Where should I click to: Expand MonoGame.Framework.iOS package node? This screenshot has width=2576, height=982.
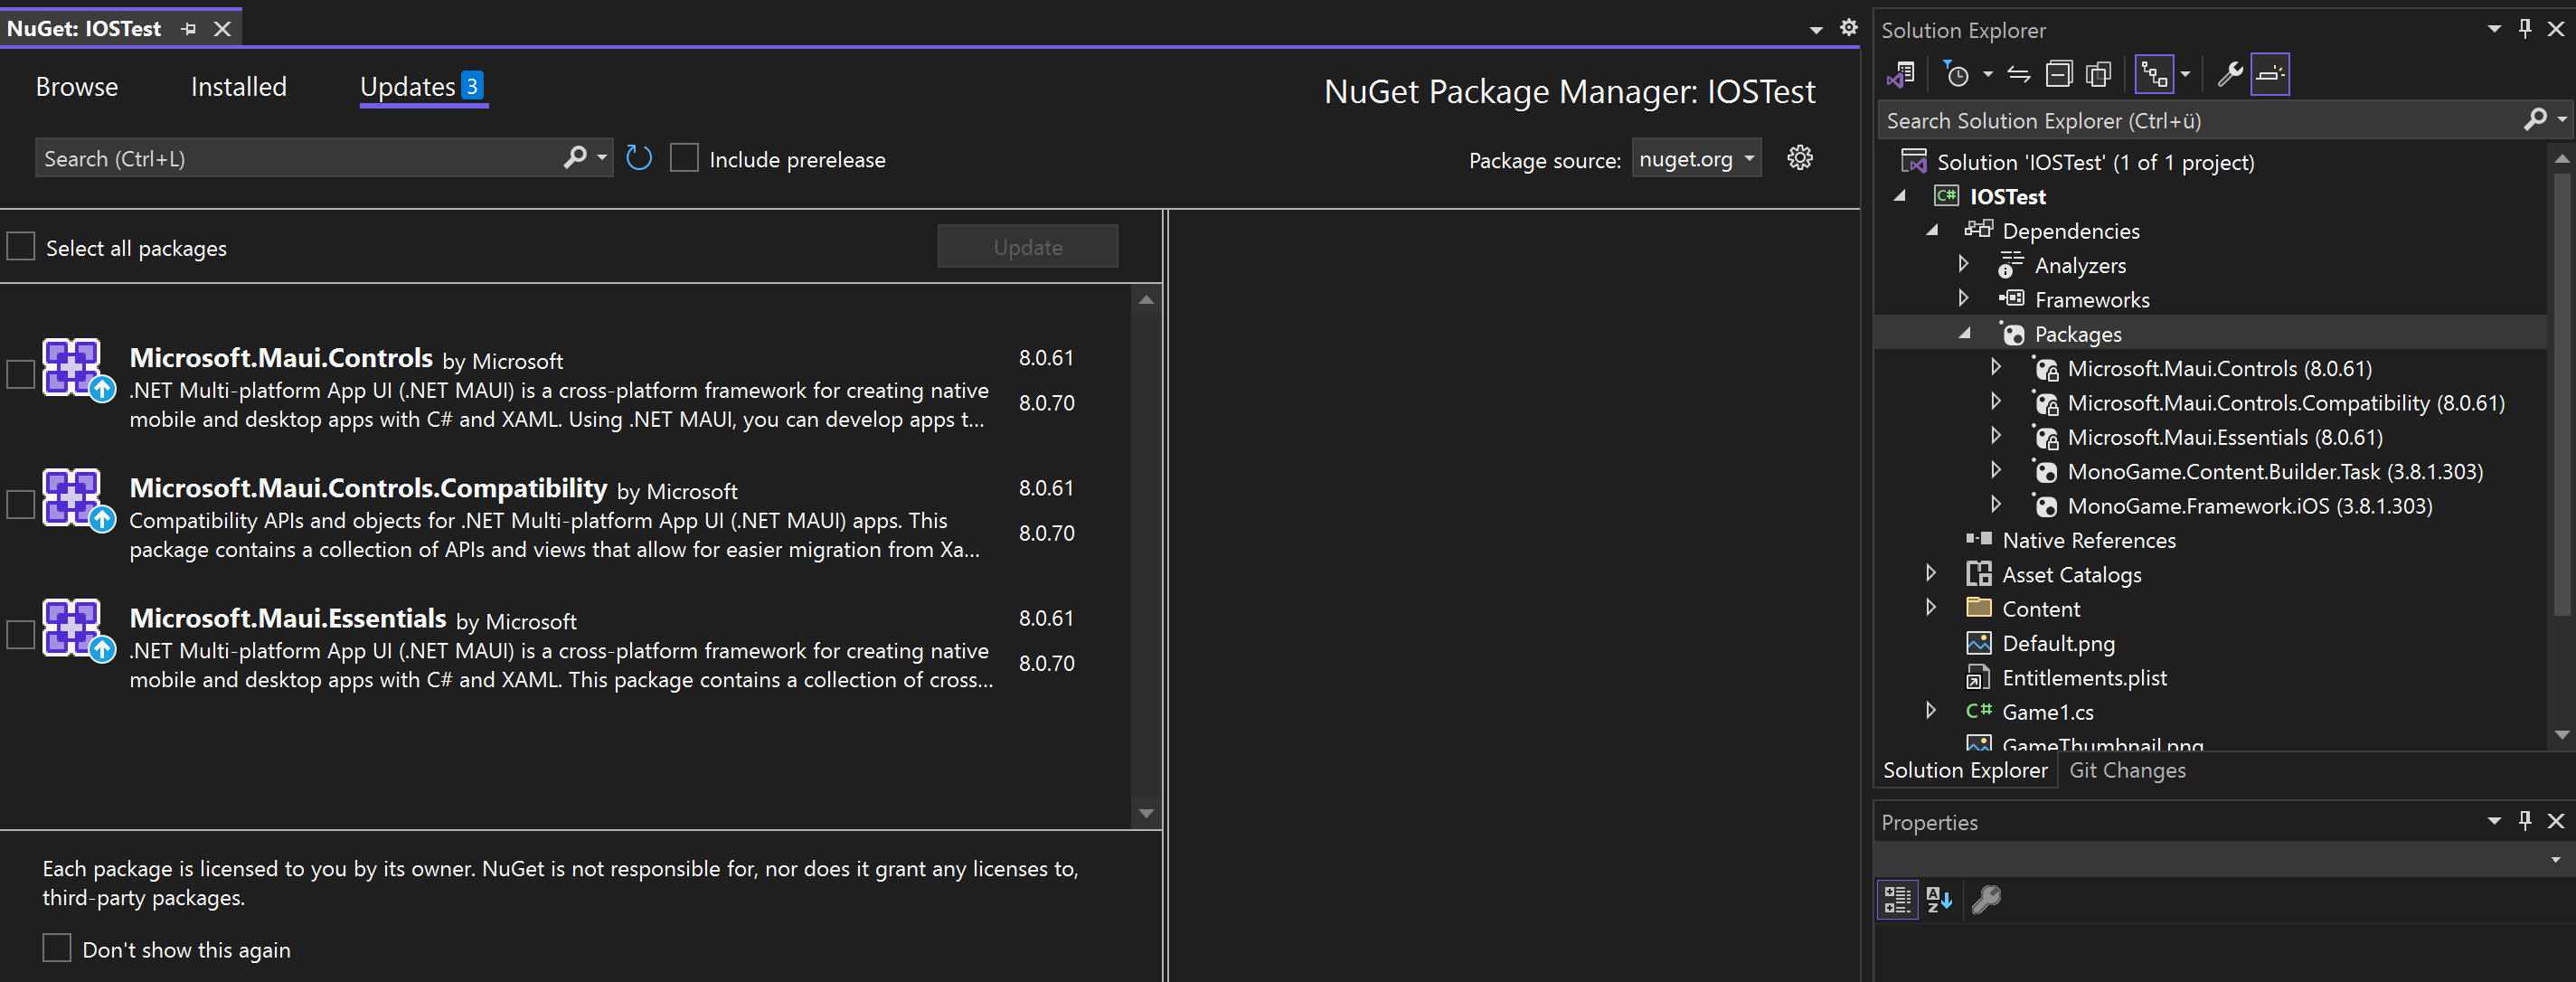tap(1996, 504)
